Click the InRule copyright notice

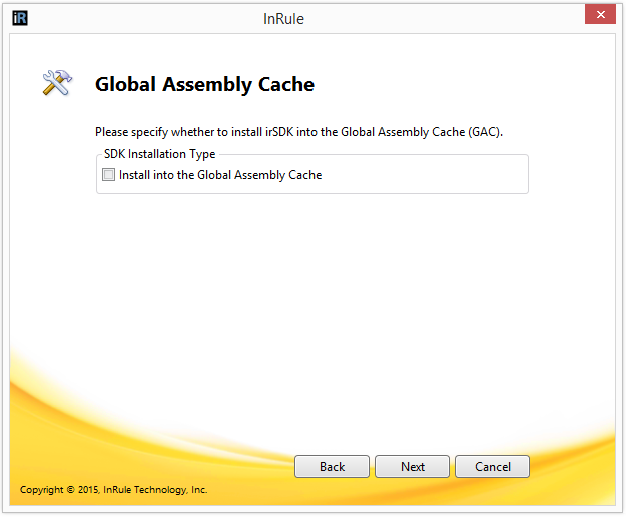(113, 489)
